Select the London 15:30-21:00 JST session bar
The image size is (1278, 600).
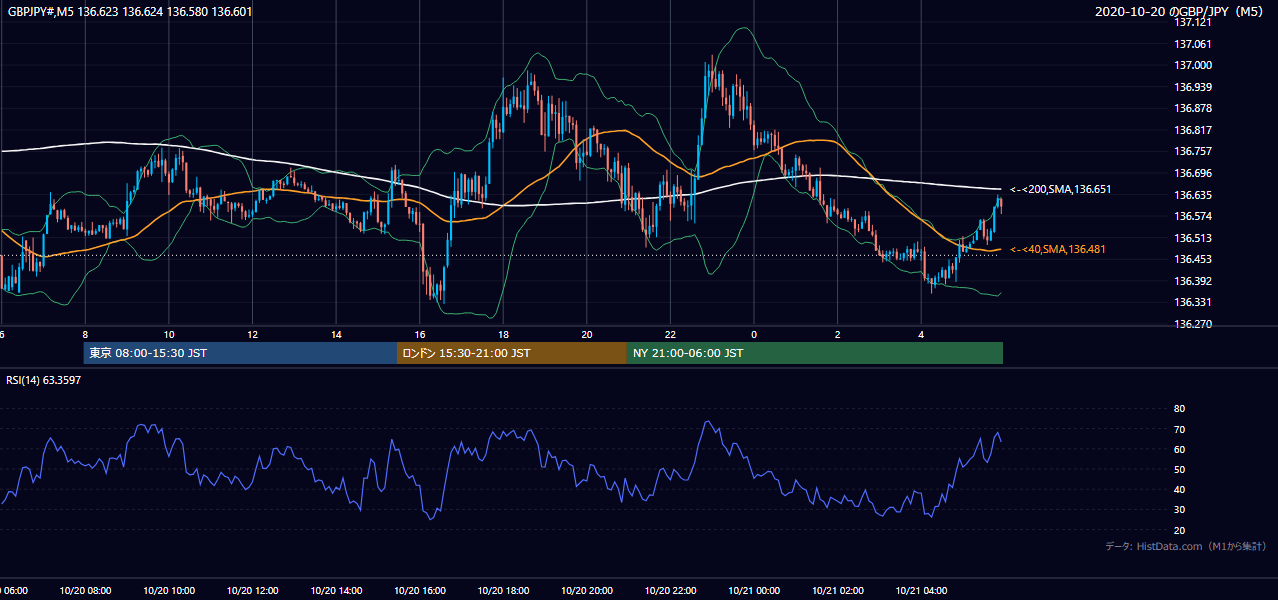(512, 353)
